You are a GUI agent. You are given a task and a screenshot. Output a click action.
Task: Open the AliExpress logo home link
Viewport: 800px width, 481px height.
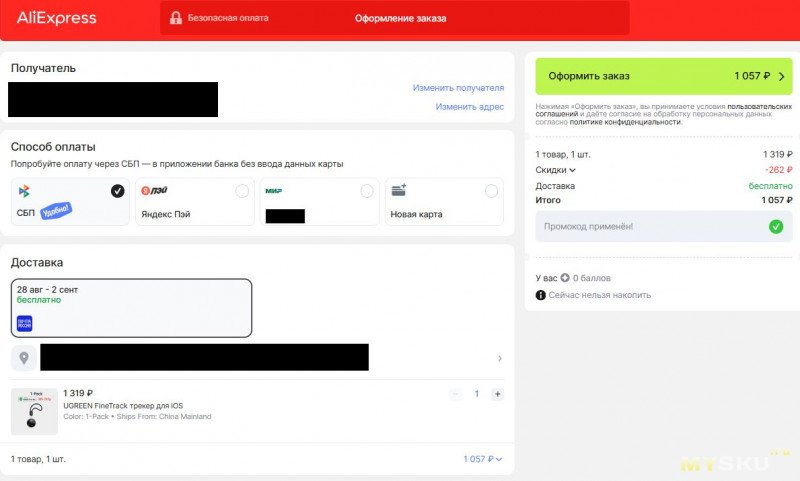(x=57, y=18)
